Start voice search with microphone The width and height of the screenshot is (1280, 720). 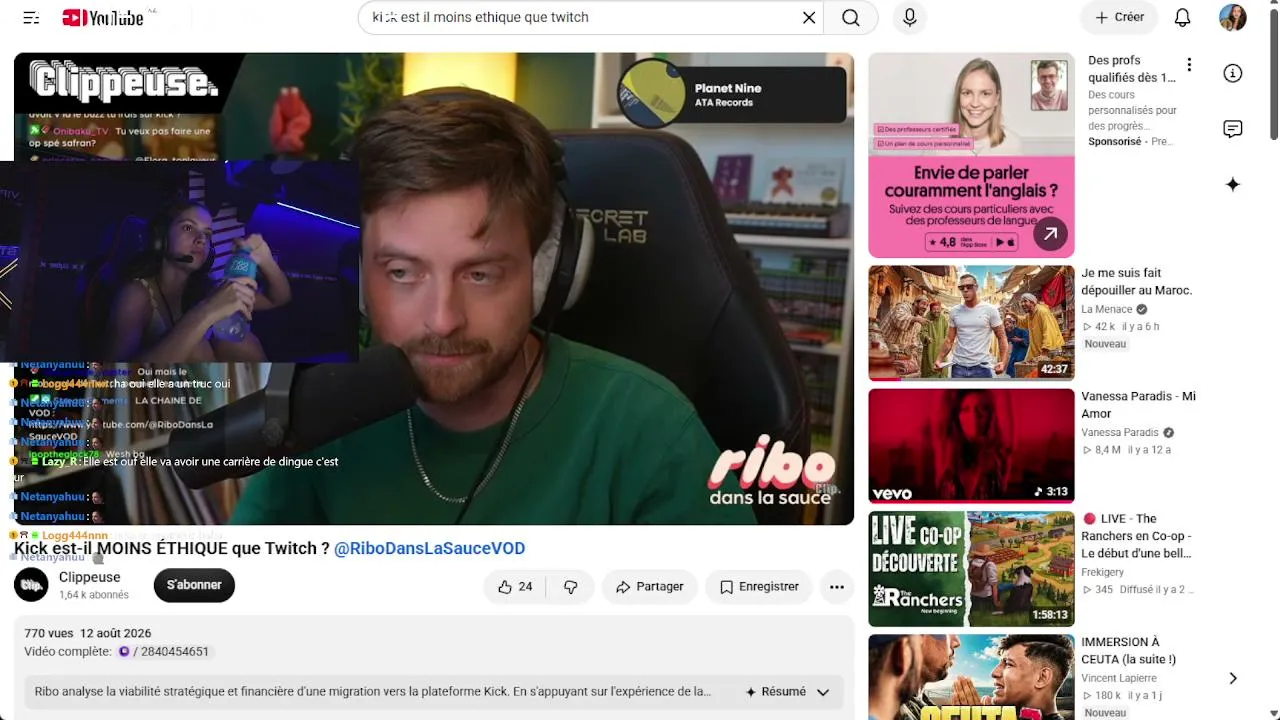[x=909, y=17]
